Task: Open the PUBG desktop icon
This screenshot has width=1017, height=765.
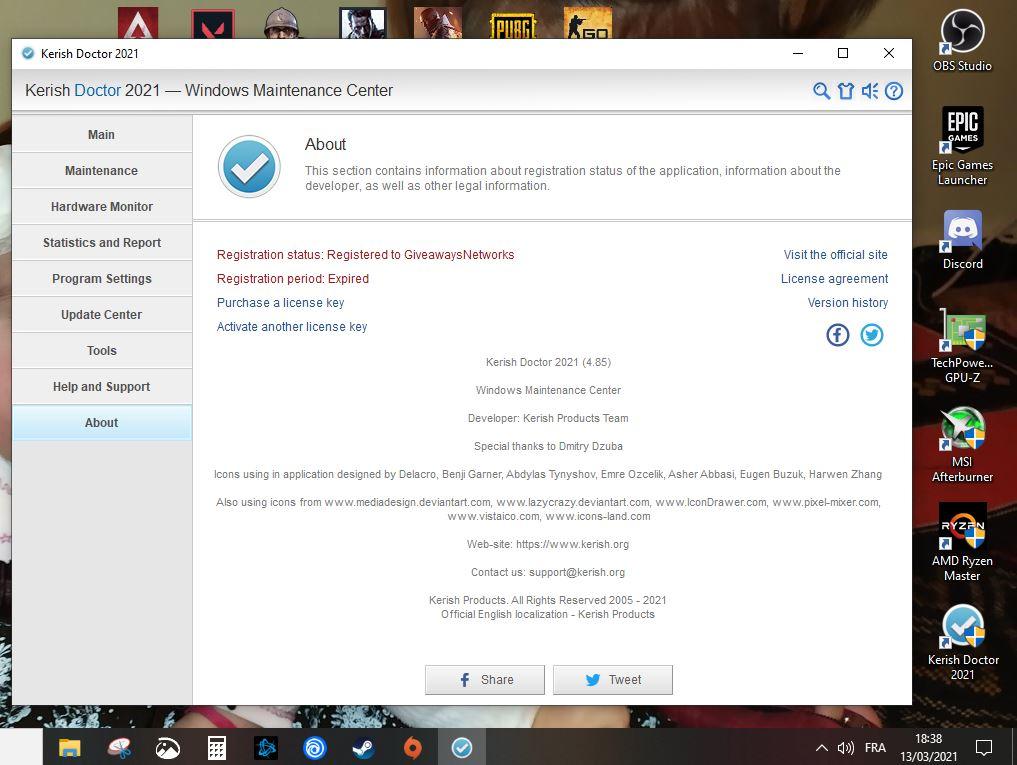Action: click(513, 25)
